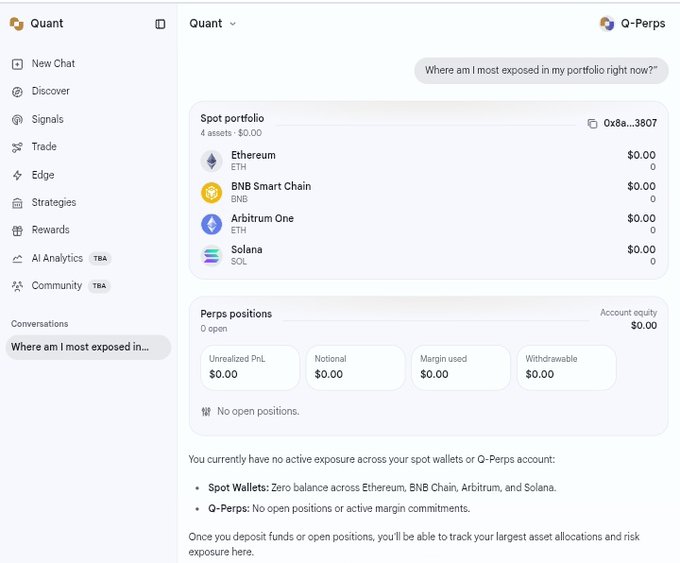
Task: Click the Community people icon
Action: coord(17,286)
